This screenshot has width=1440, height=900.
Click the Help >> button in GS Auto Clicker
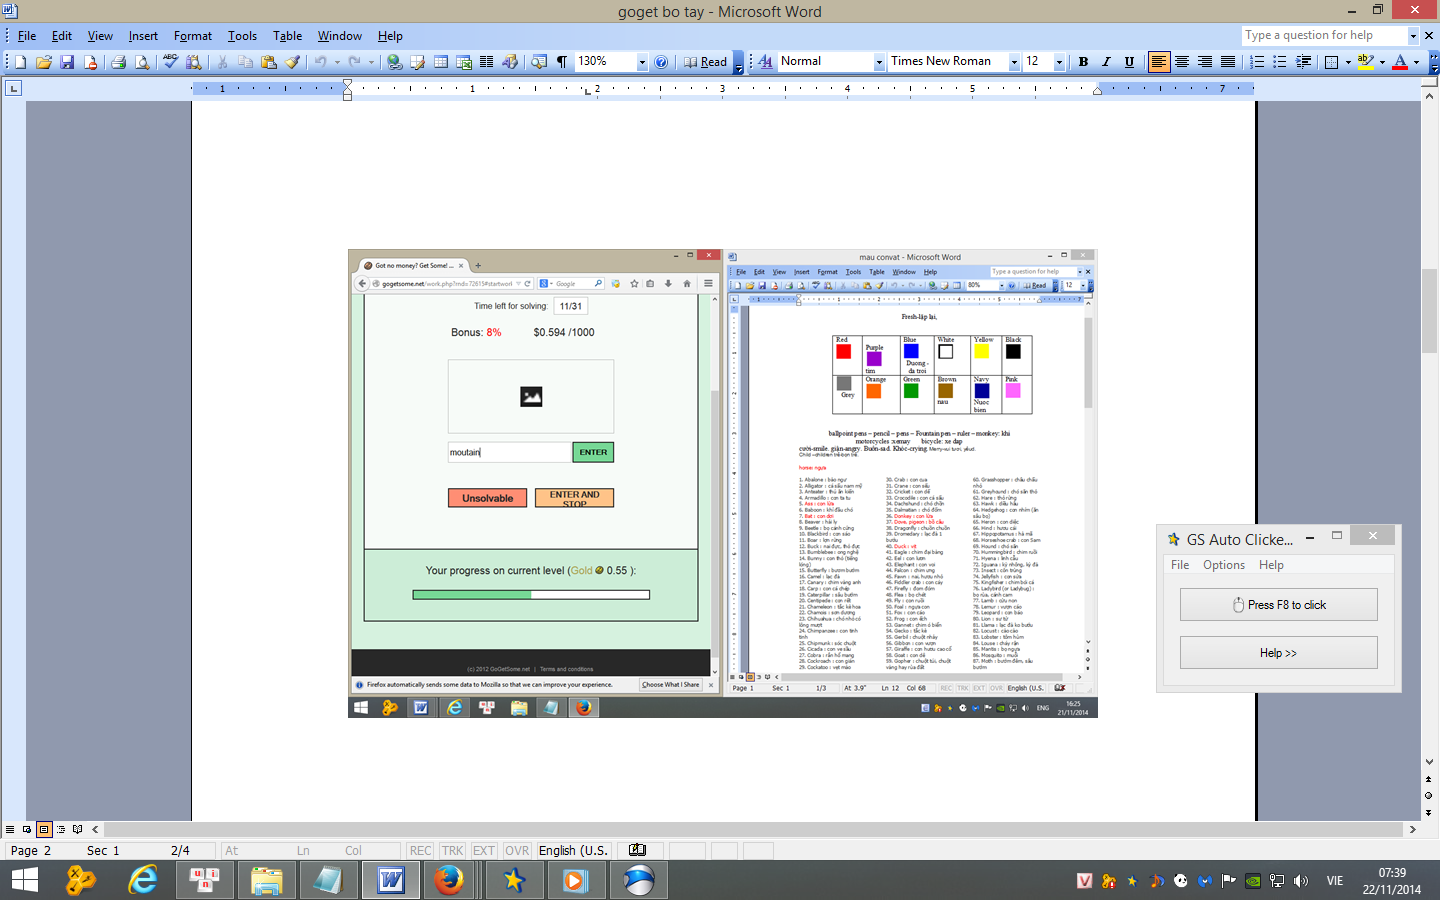1278,653
